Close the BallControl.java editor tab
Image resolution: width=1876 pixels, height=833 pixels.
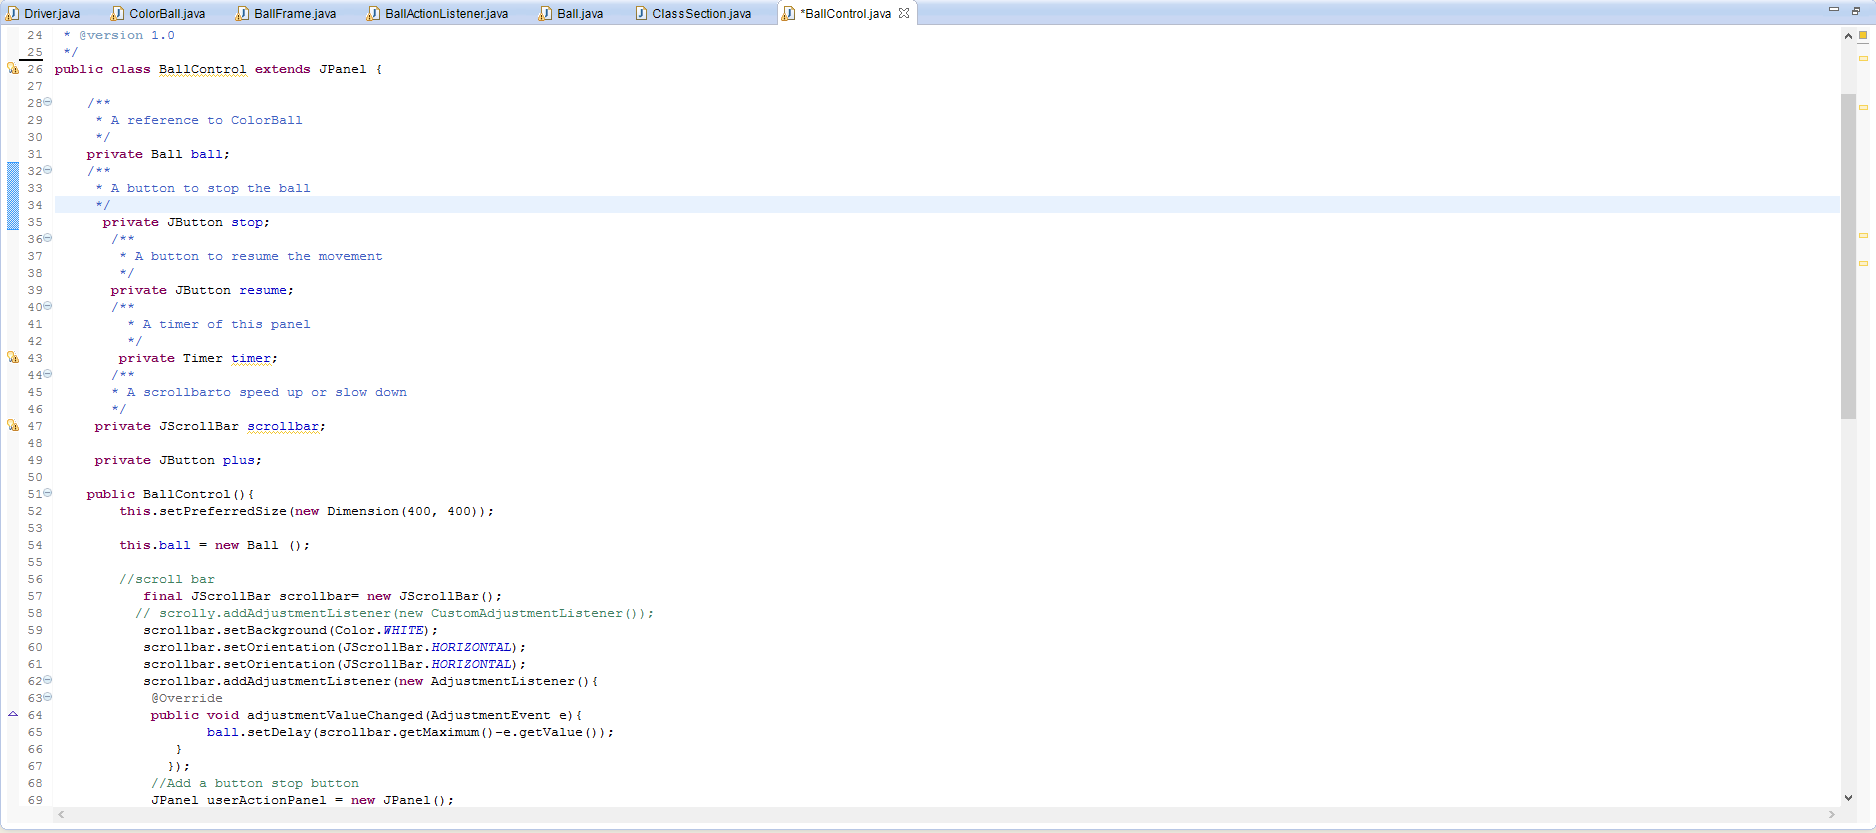coord(904,13)
